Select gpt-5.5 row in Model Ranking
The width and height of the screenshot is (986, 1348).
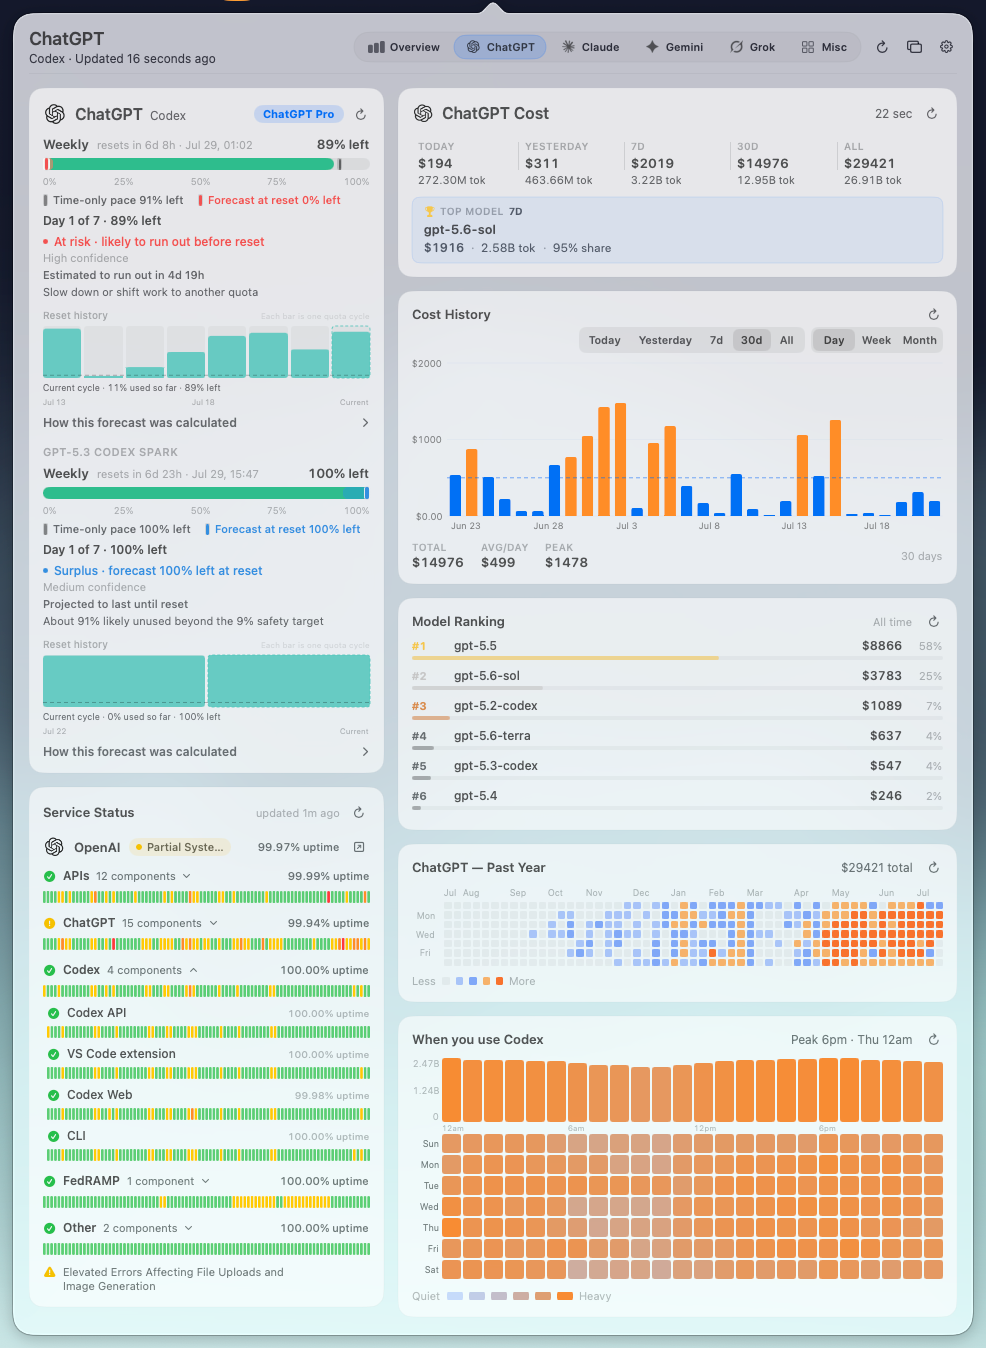677,648
